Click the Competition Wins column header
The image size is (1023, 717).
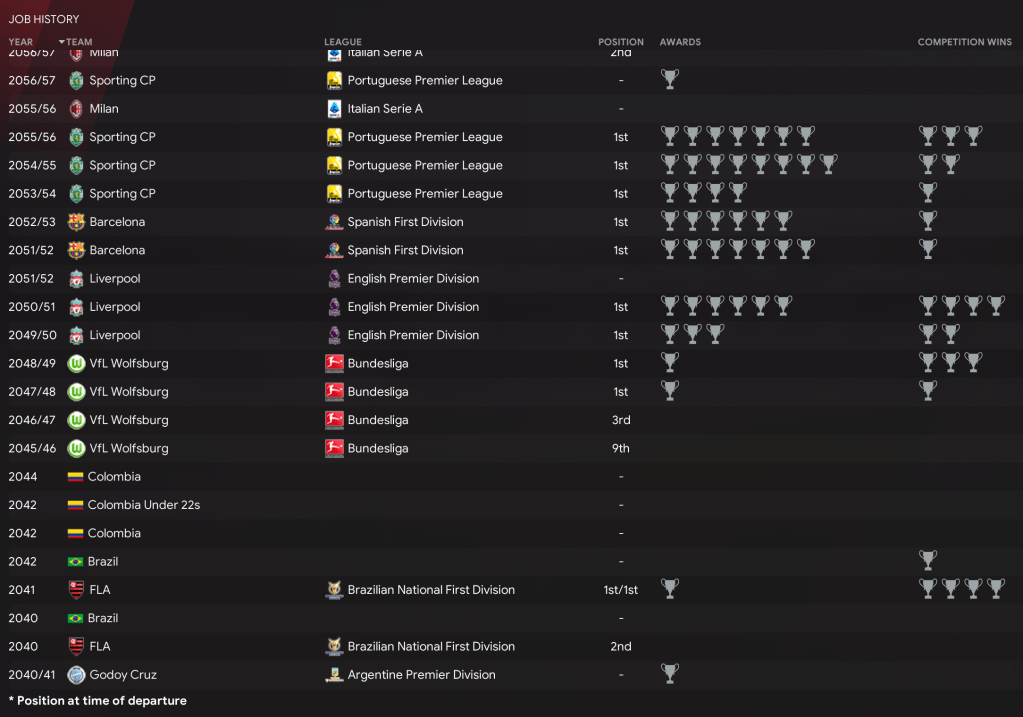tap(964, 42)
